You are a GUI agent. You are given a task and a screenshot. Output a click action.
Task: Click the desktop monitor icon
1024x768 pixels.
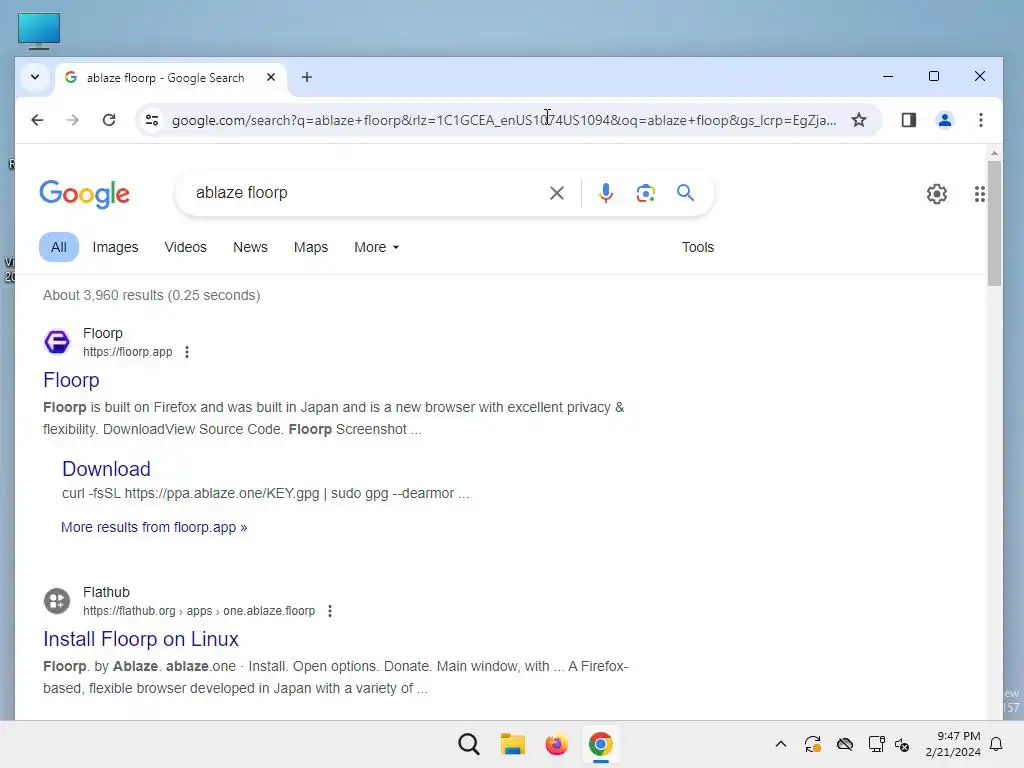[39, 31]
